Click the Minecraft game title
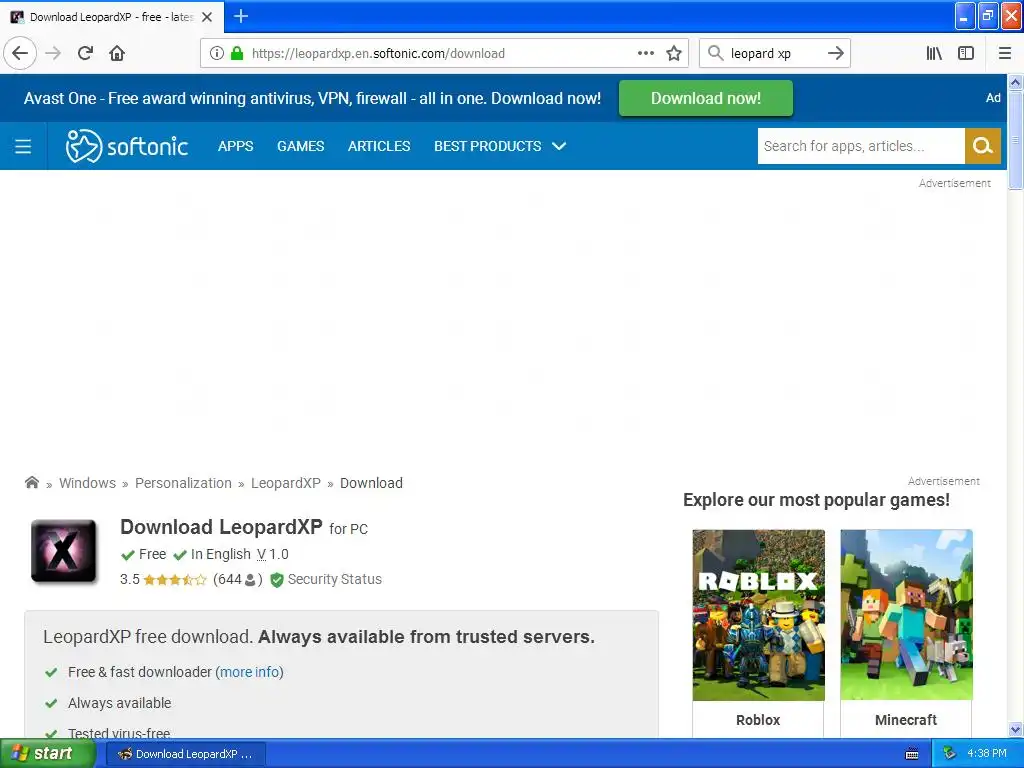Viewport: 1024px width, 768px height. point(906,720)
